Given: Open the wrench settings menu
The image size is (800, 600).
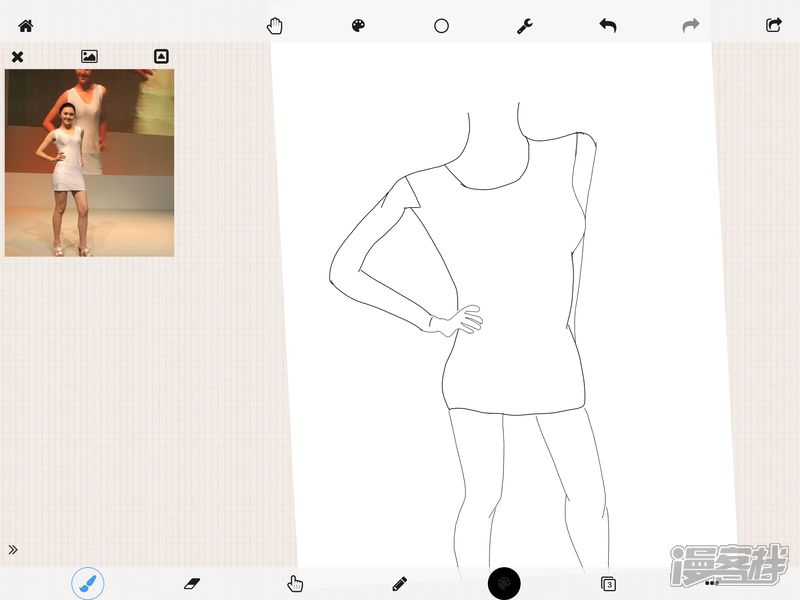Looking at the screenshot, I should point(524,26).
